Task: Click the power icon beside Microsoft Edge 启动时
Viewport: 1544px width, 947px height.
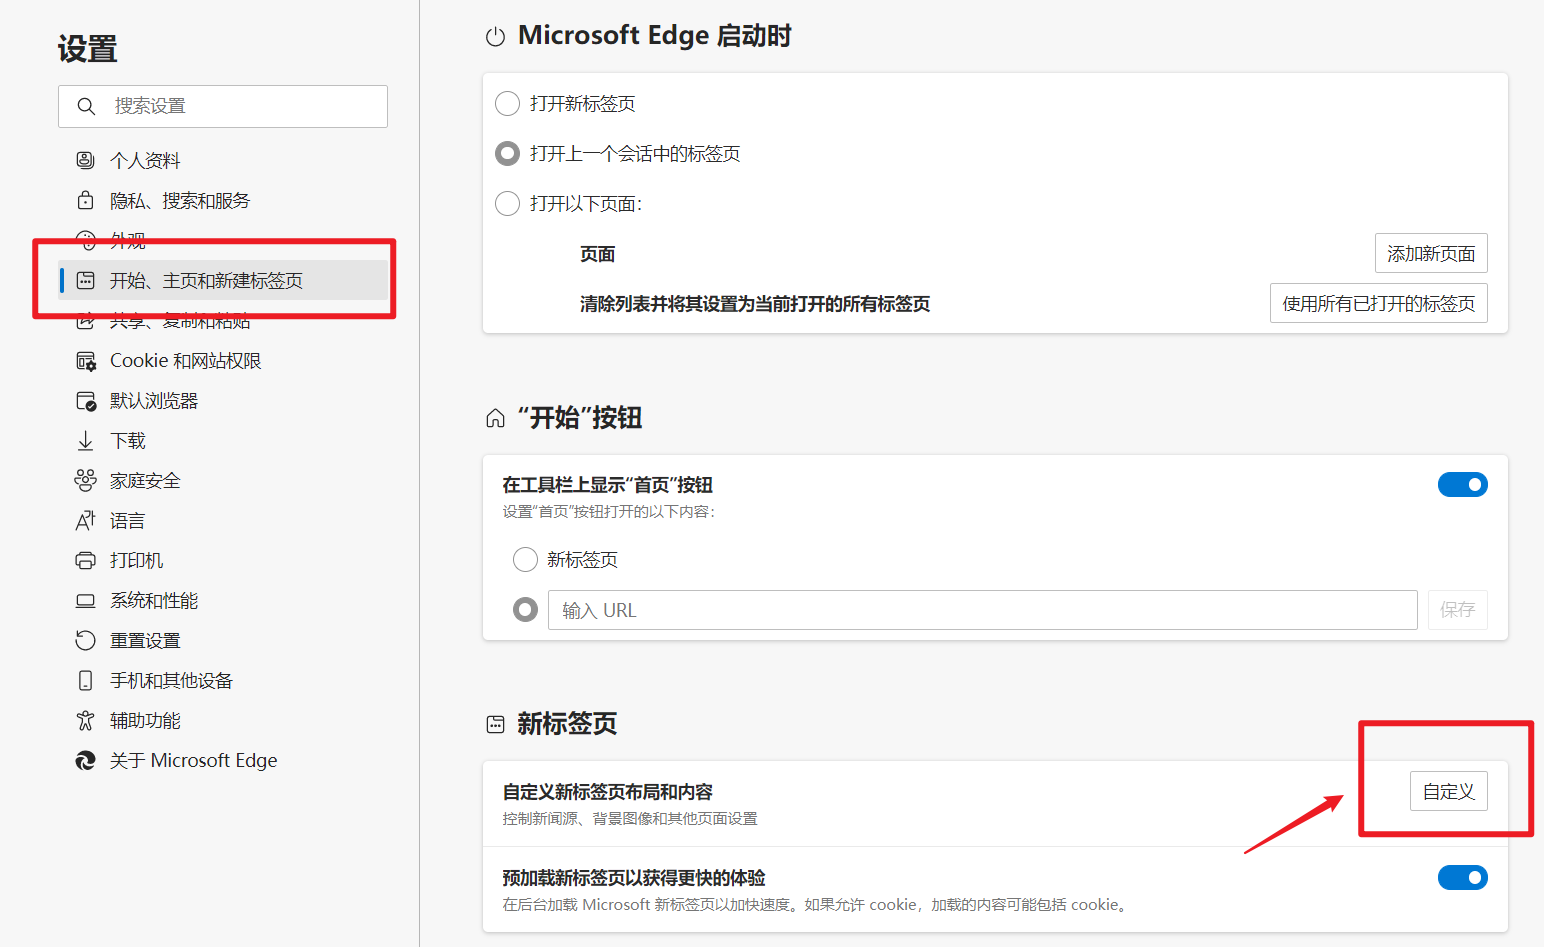Action: pos(495,37)
